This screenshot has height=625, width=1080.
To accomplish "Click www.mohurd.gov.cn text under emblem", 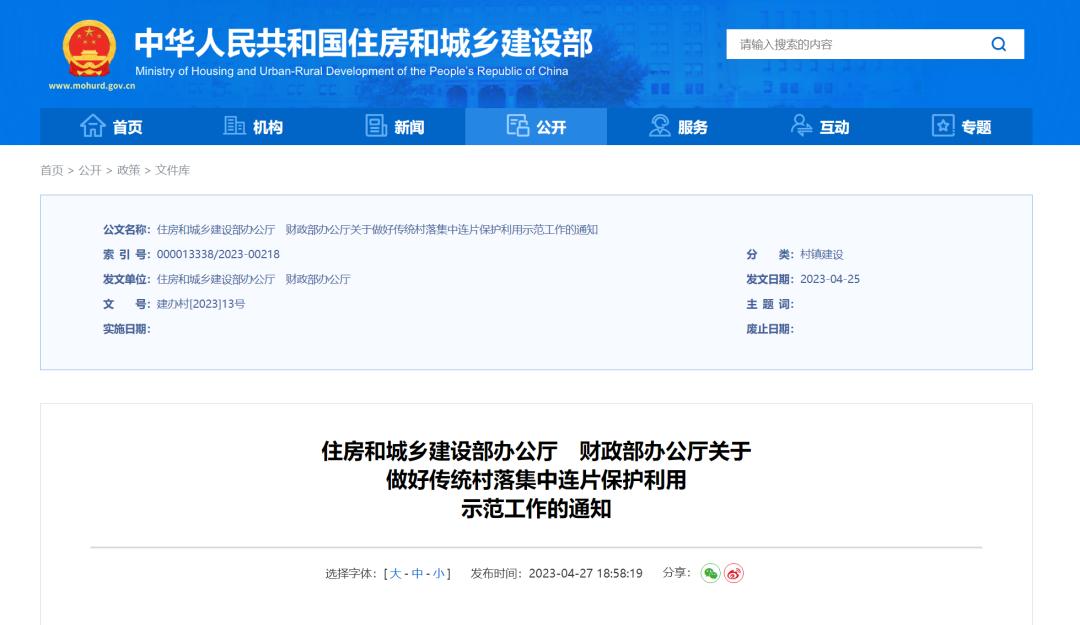I will [92, 86].
